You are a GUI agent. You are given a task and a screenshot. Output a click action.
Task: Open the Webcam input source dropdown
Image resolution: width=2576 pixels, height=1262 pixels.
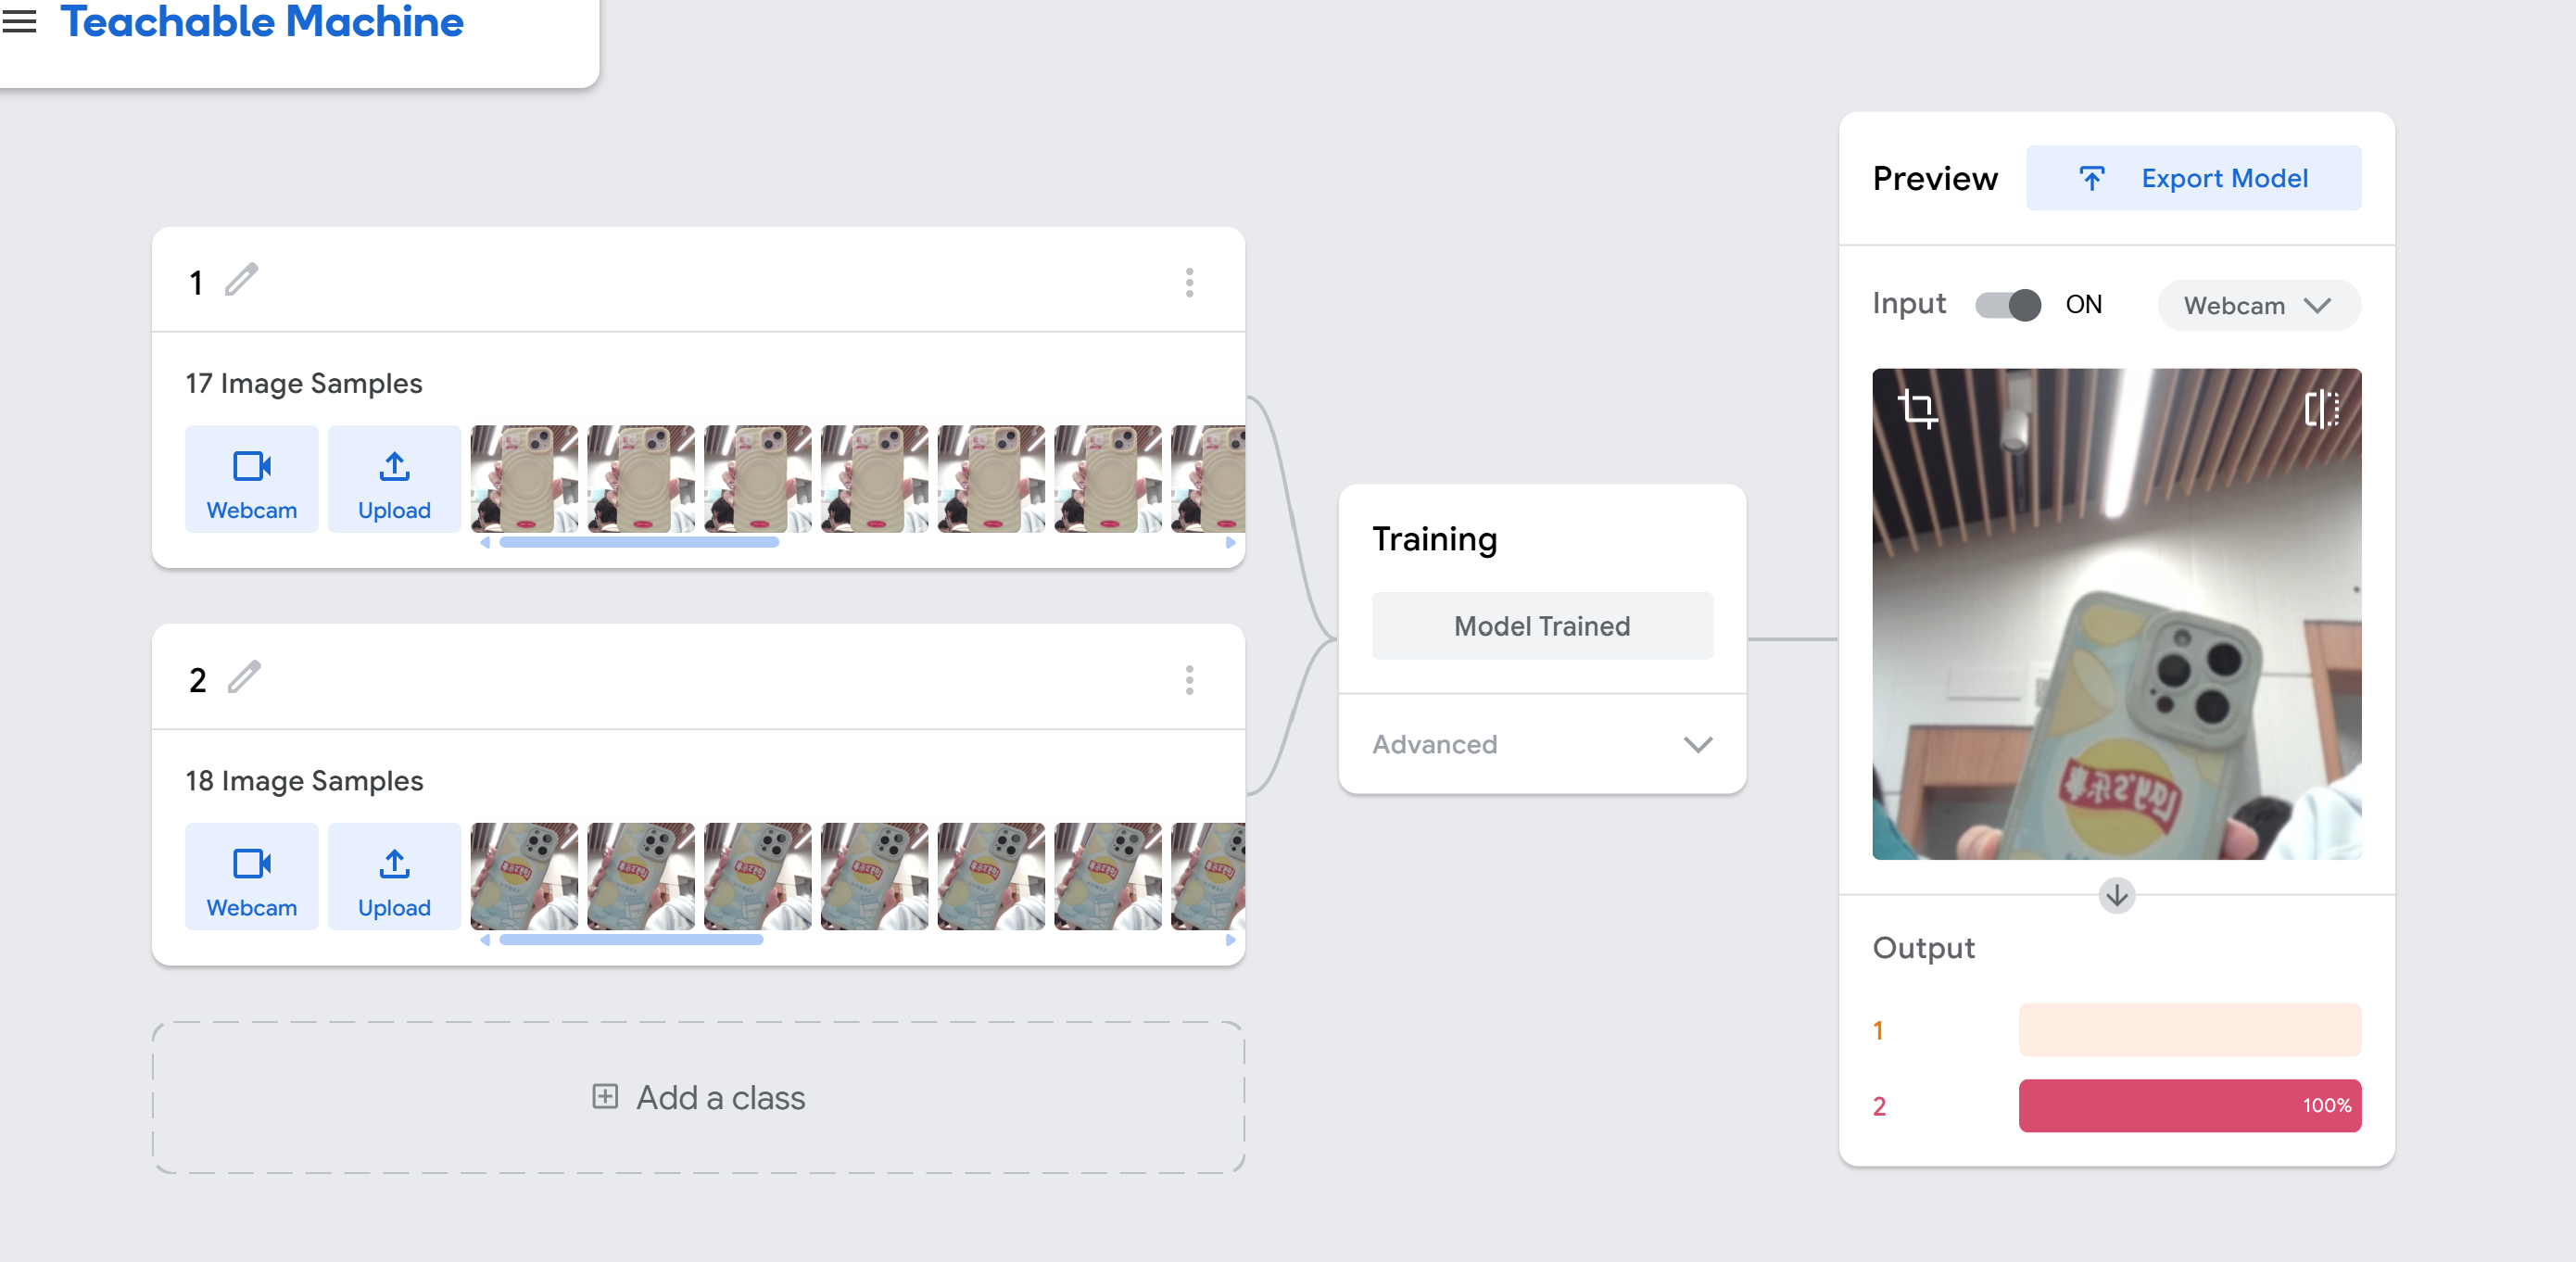(2258, 305)
